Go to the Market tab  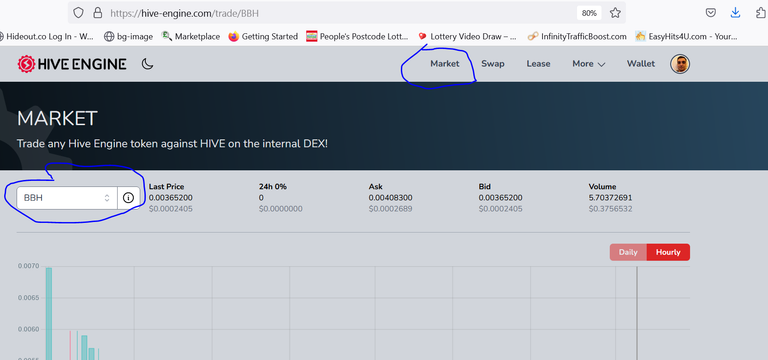[x=445, y=64]
